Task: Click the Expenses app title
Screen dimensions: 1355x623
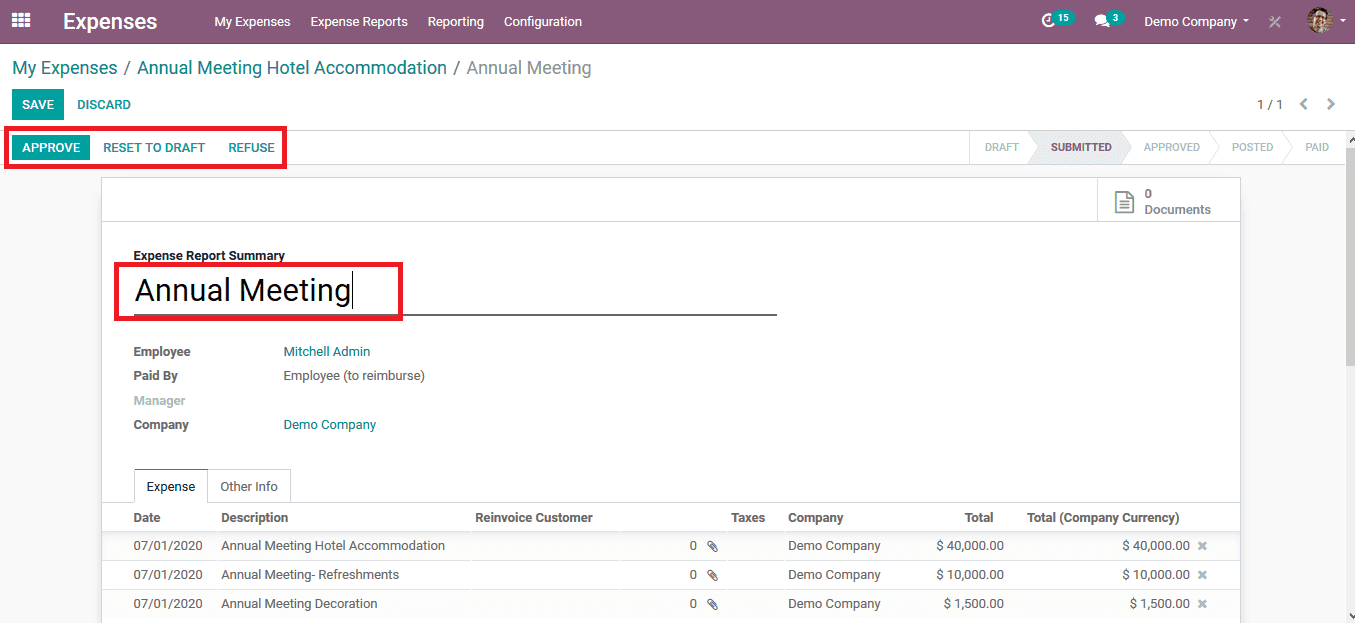Action: point(110,21)
